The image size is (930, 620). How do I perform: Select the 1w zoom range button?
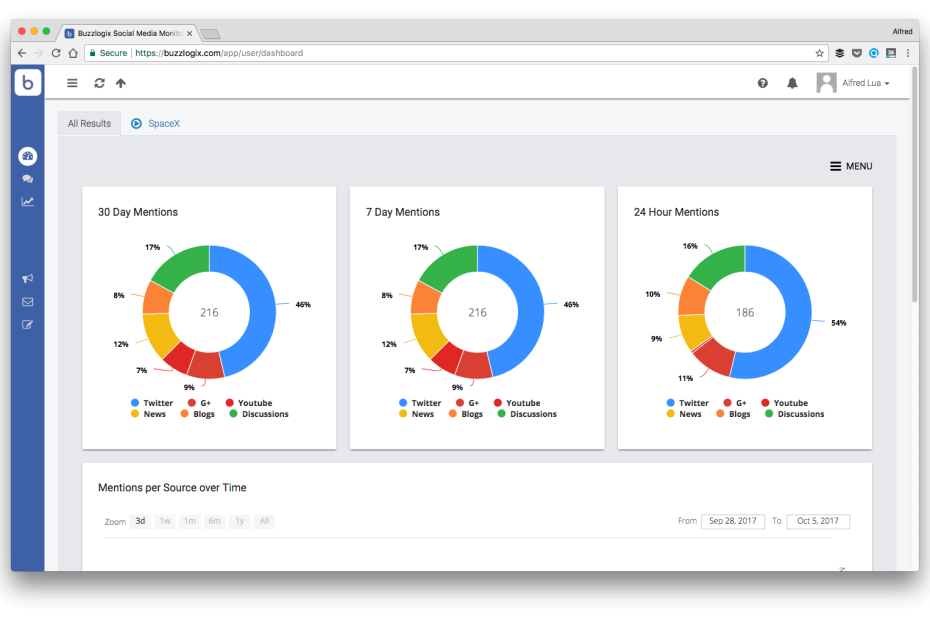tap(165, 521)
